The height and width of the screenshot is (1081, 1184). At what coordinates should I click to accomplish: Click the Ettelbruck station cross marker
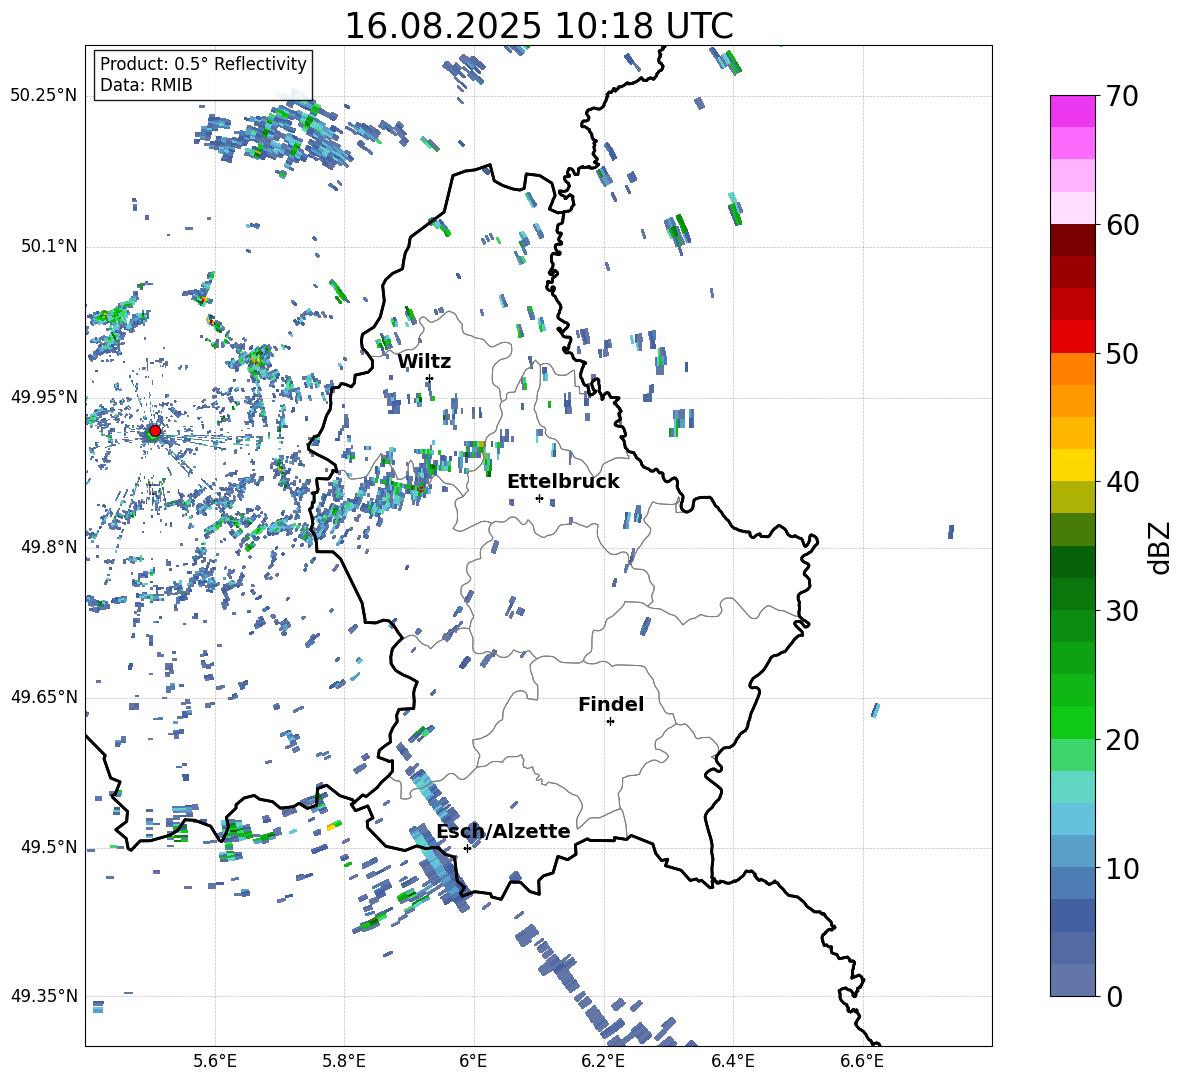pos(539,498)
